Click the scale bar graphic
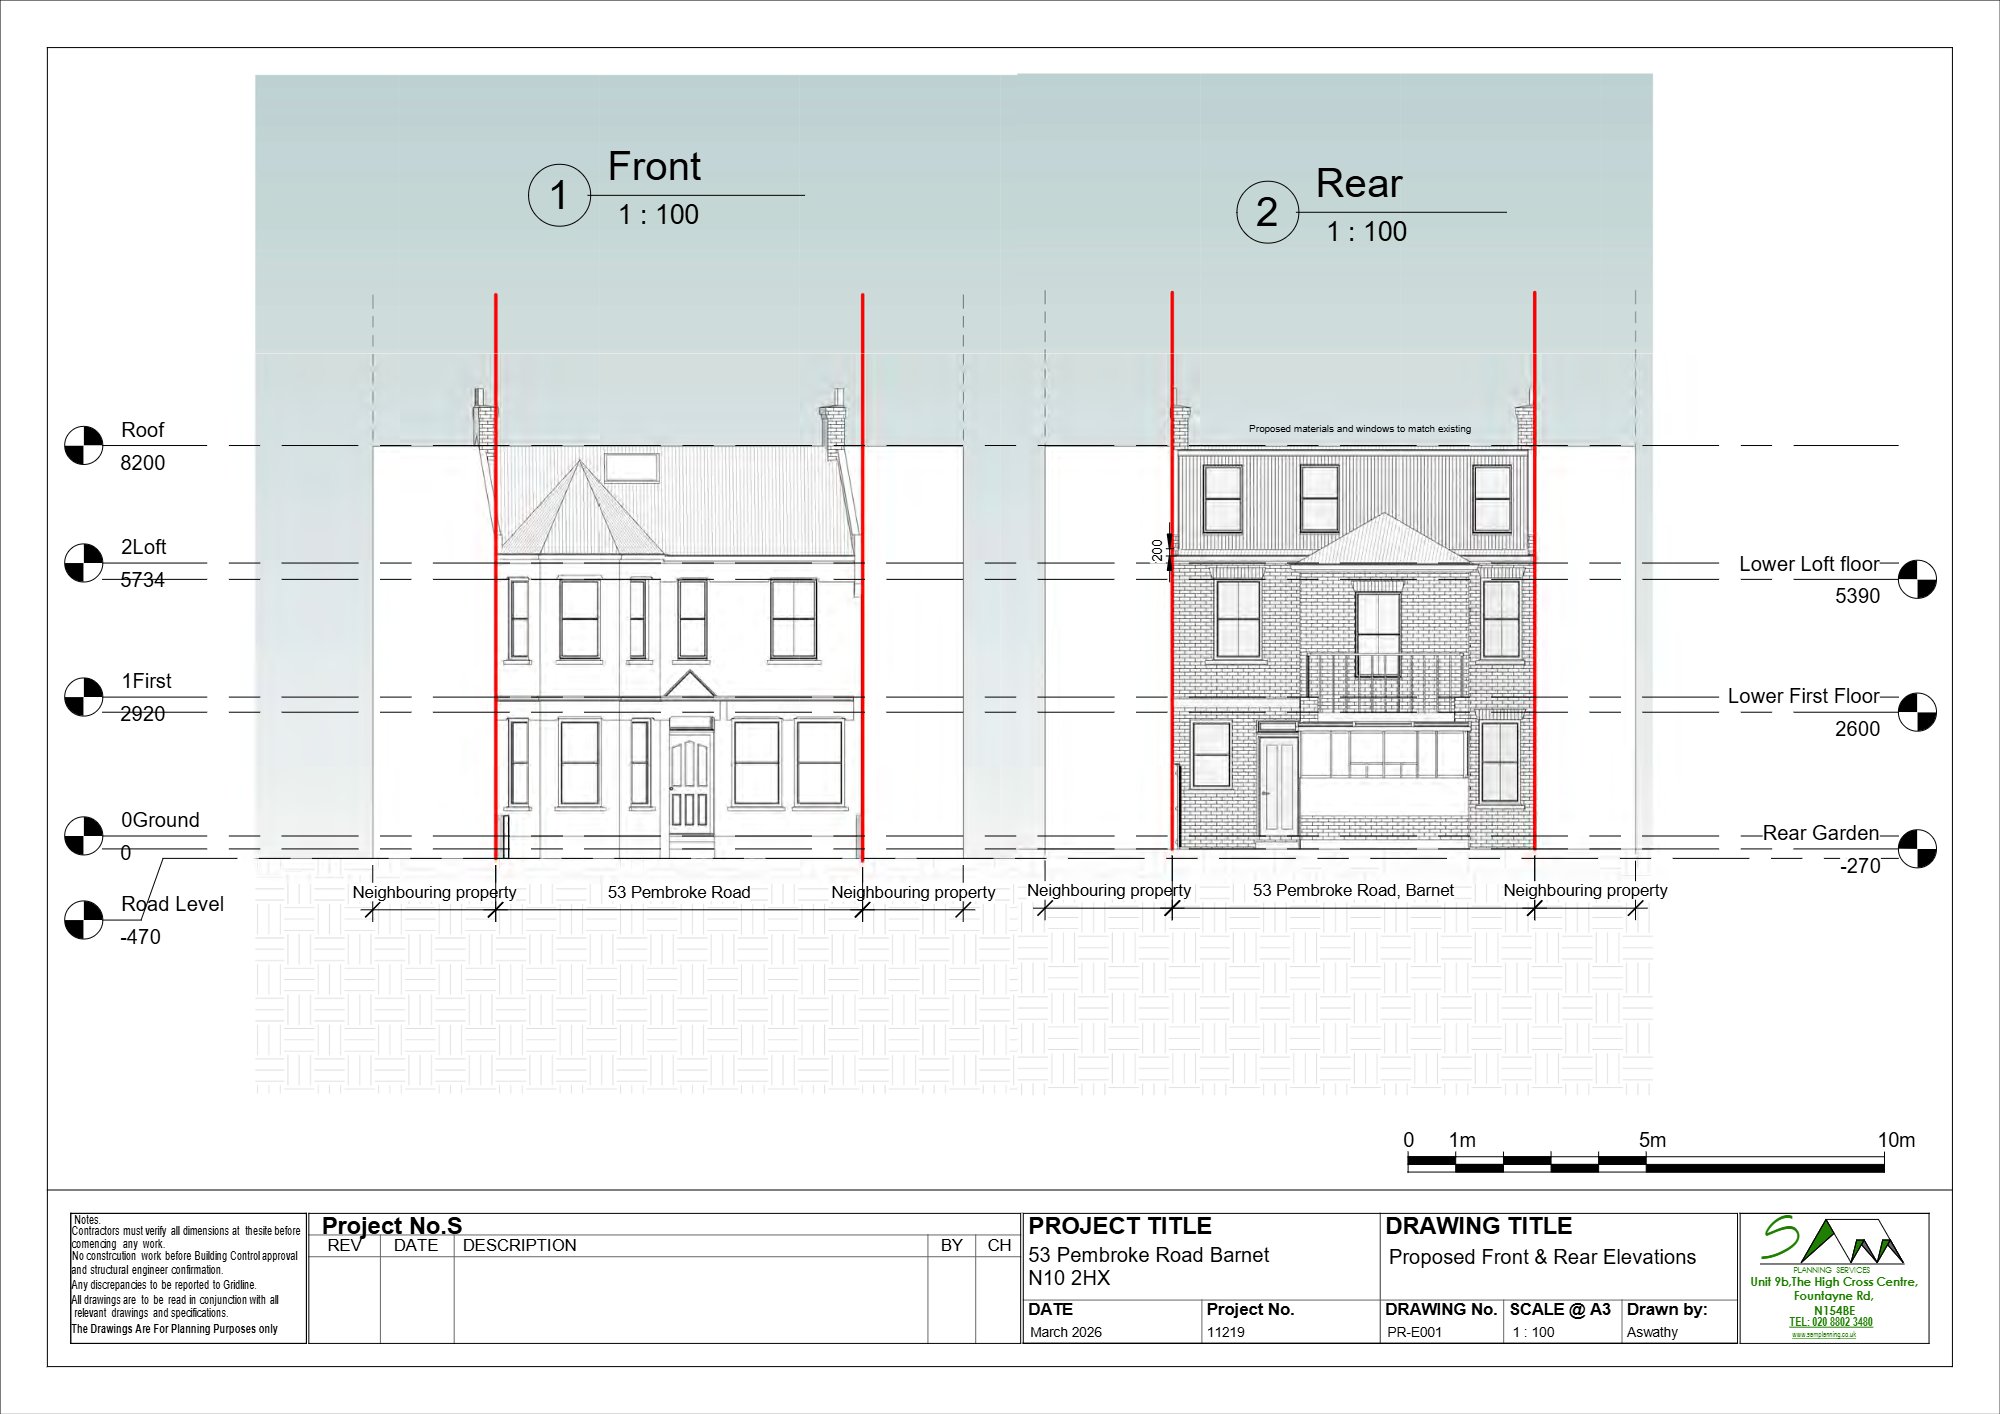 (1645, 1163)
